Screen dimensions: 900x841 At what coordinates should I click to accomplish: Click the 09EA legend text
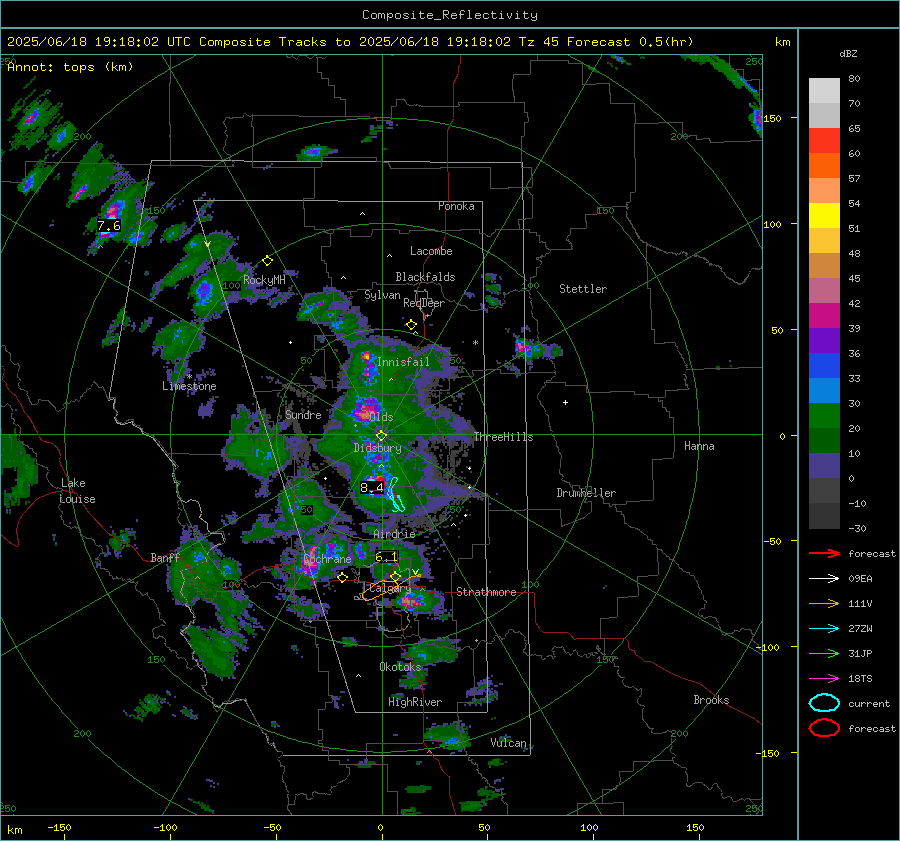pos(860,579)
